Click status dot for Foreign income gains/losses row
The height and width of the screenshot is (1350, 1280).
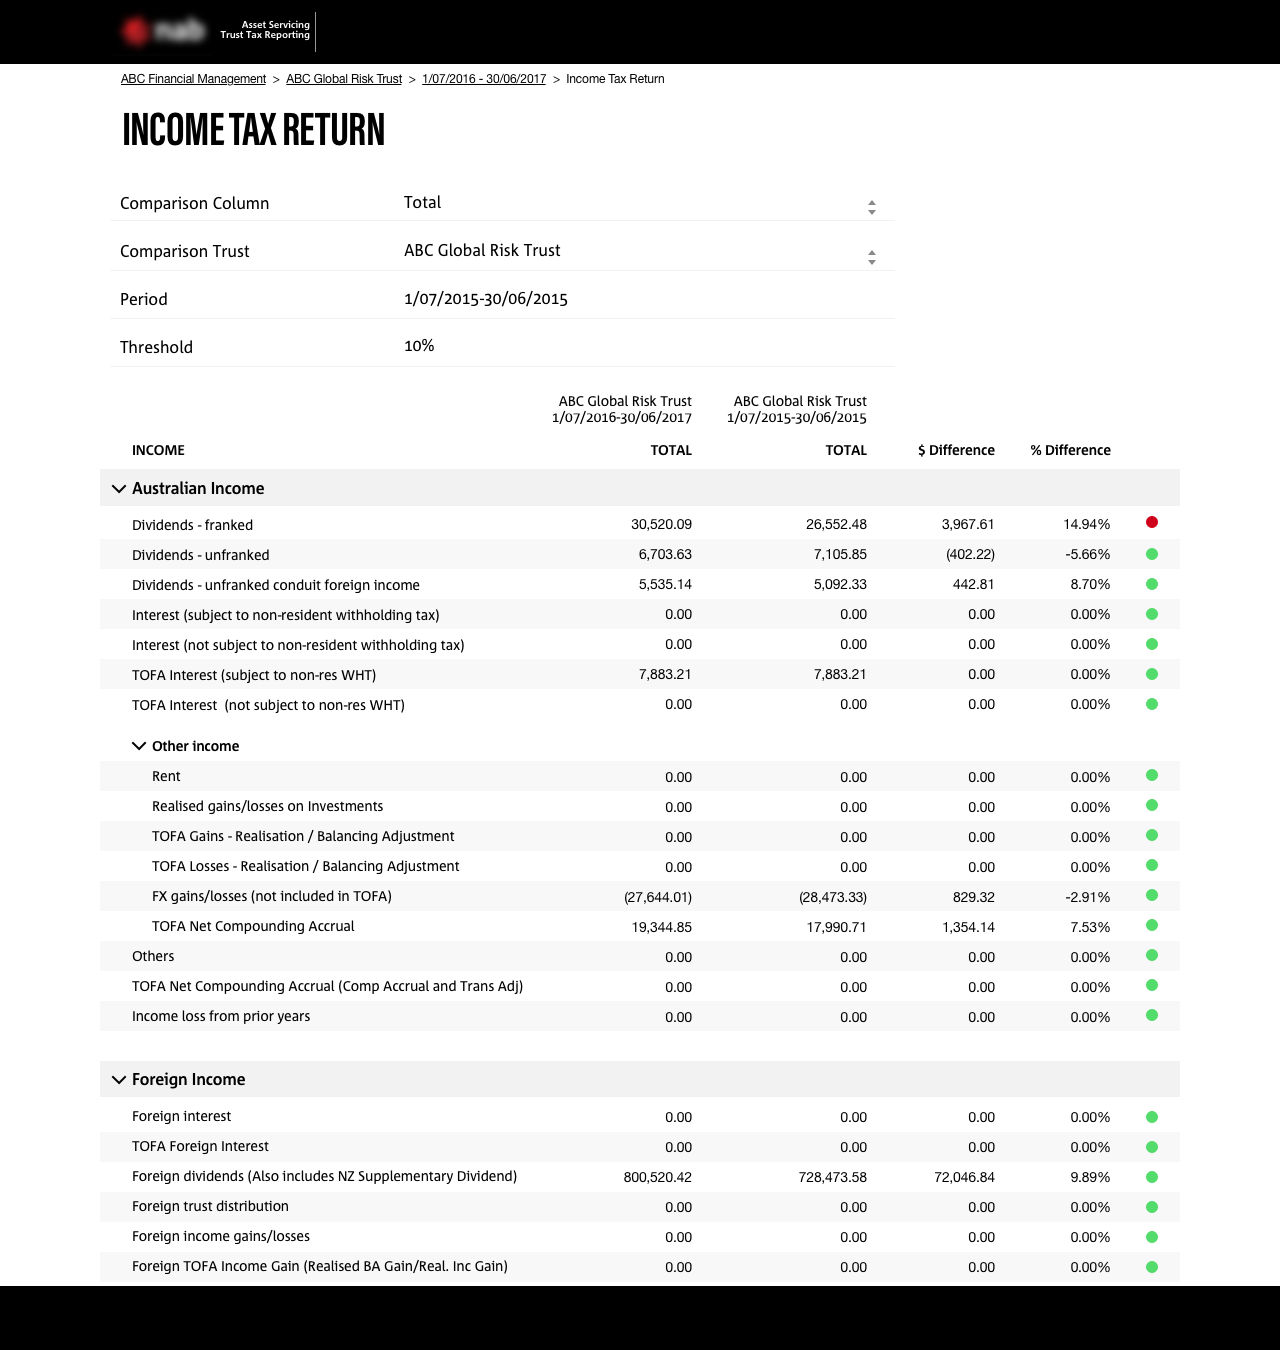point(1152,1237)
